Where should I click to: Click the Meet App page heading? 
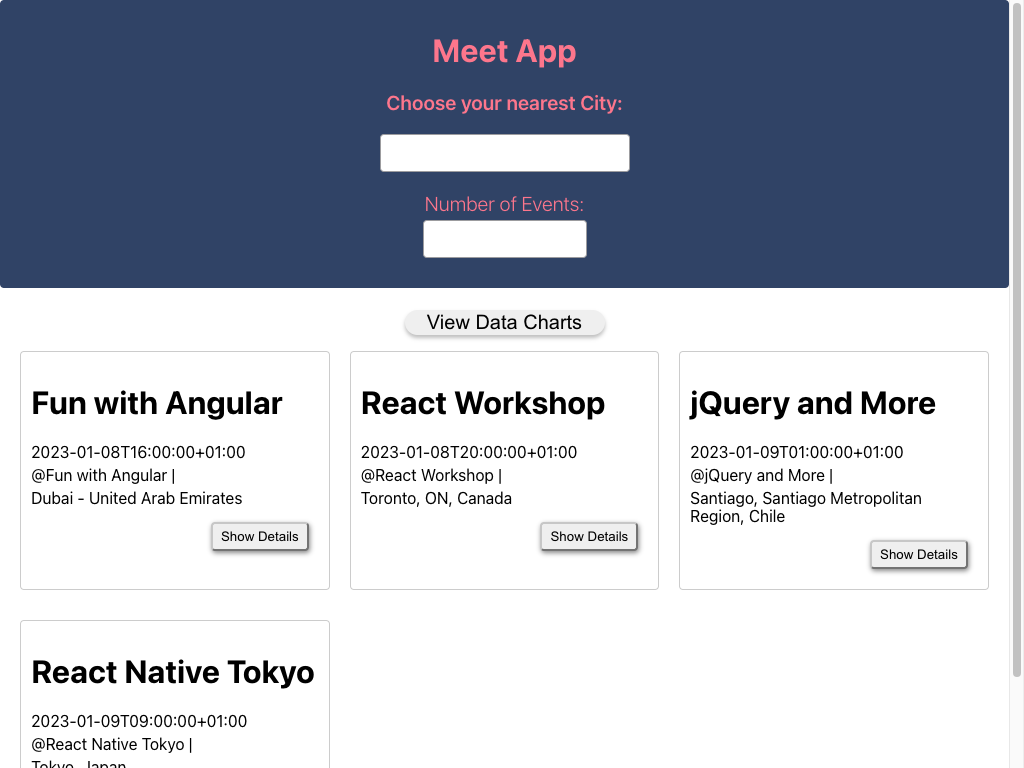(x=504, y=51)
